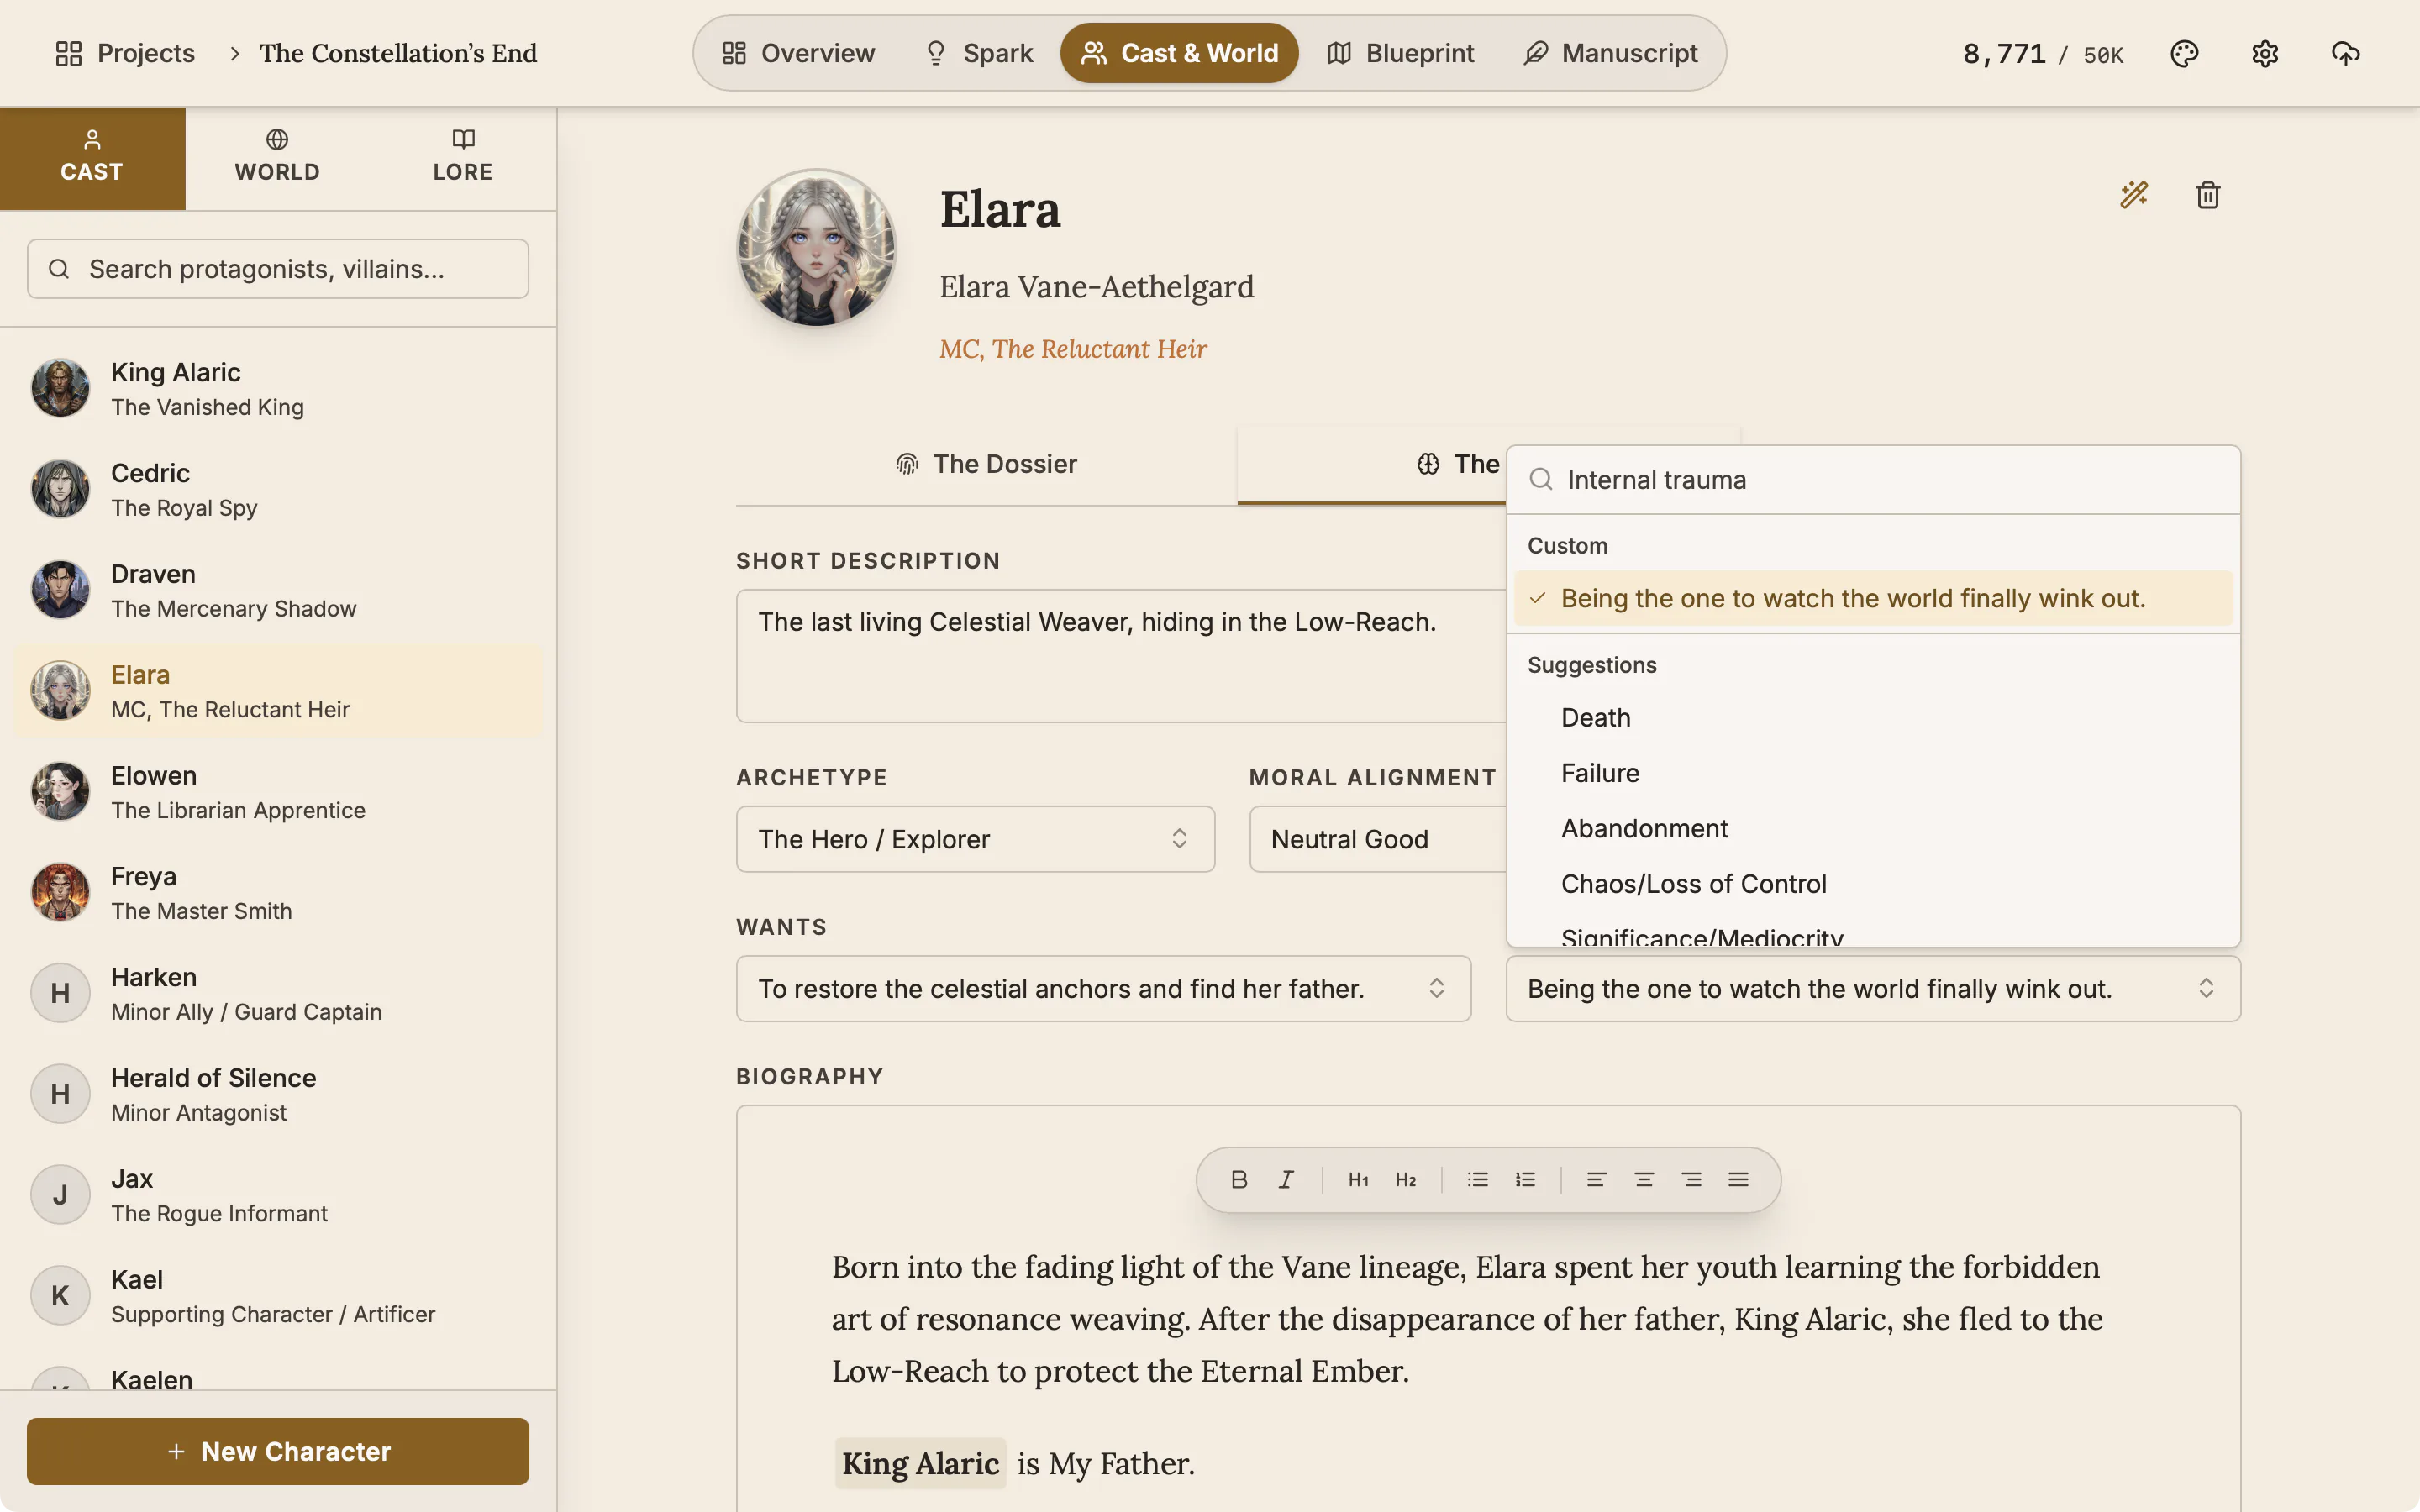Open the color palette theme icon
The image size is (2420, 1512).
click(x=2184, y=53)
